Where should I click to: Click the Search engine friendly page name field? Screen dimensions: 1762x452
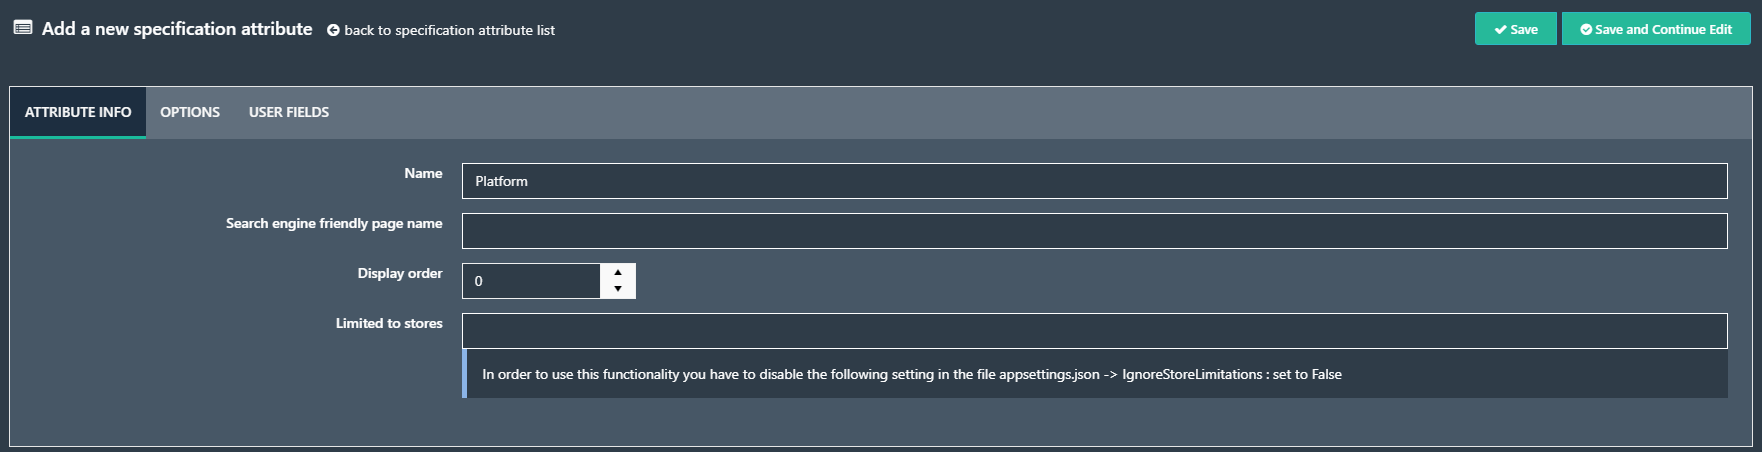pyautogui.click(x=1094, y=231)
